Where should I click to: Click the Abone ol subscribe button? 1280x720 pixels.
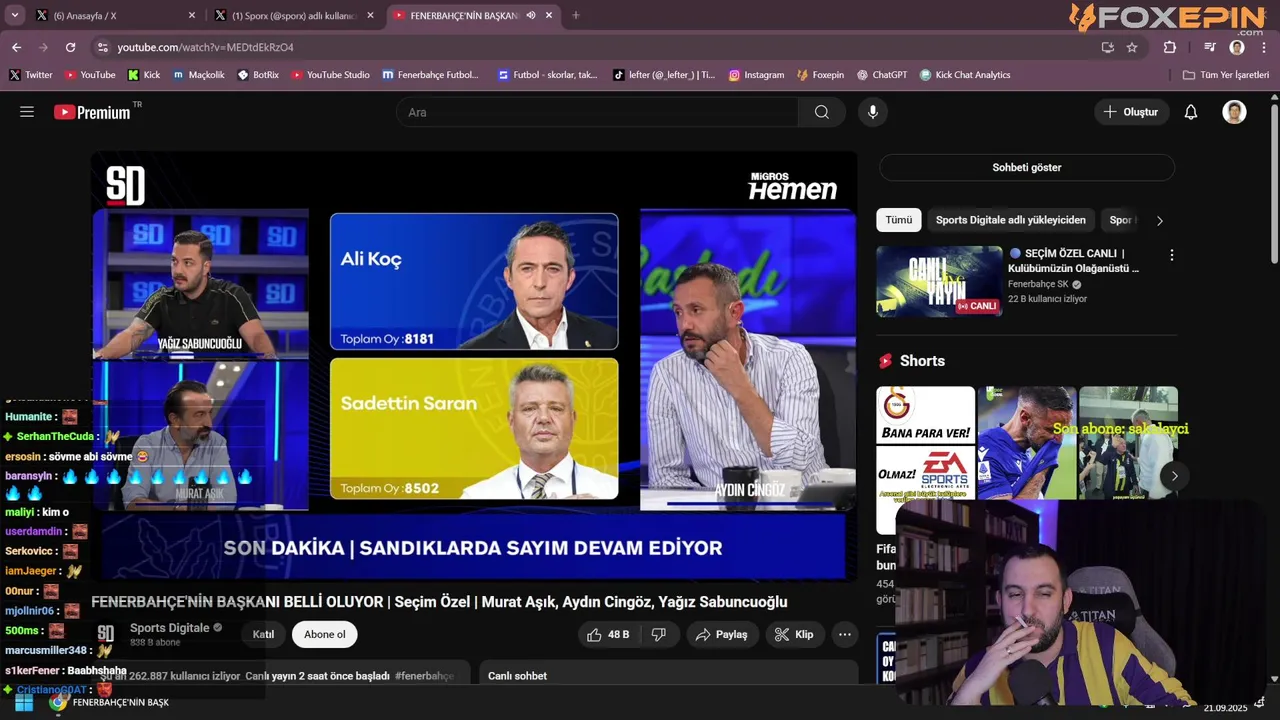tap(325, 635)
